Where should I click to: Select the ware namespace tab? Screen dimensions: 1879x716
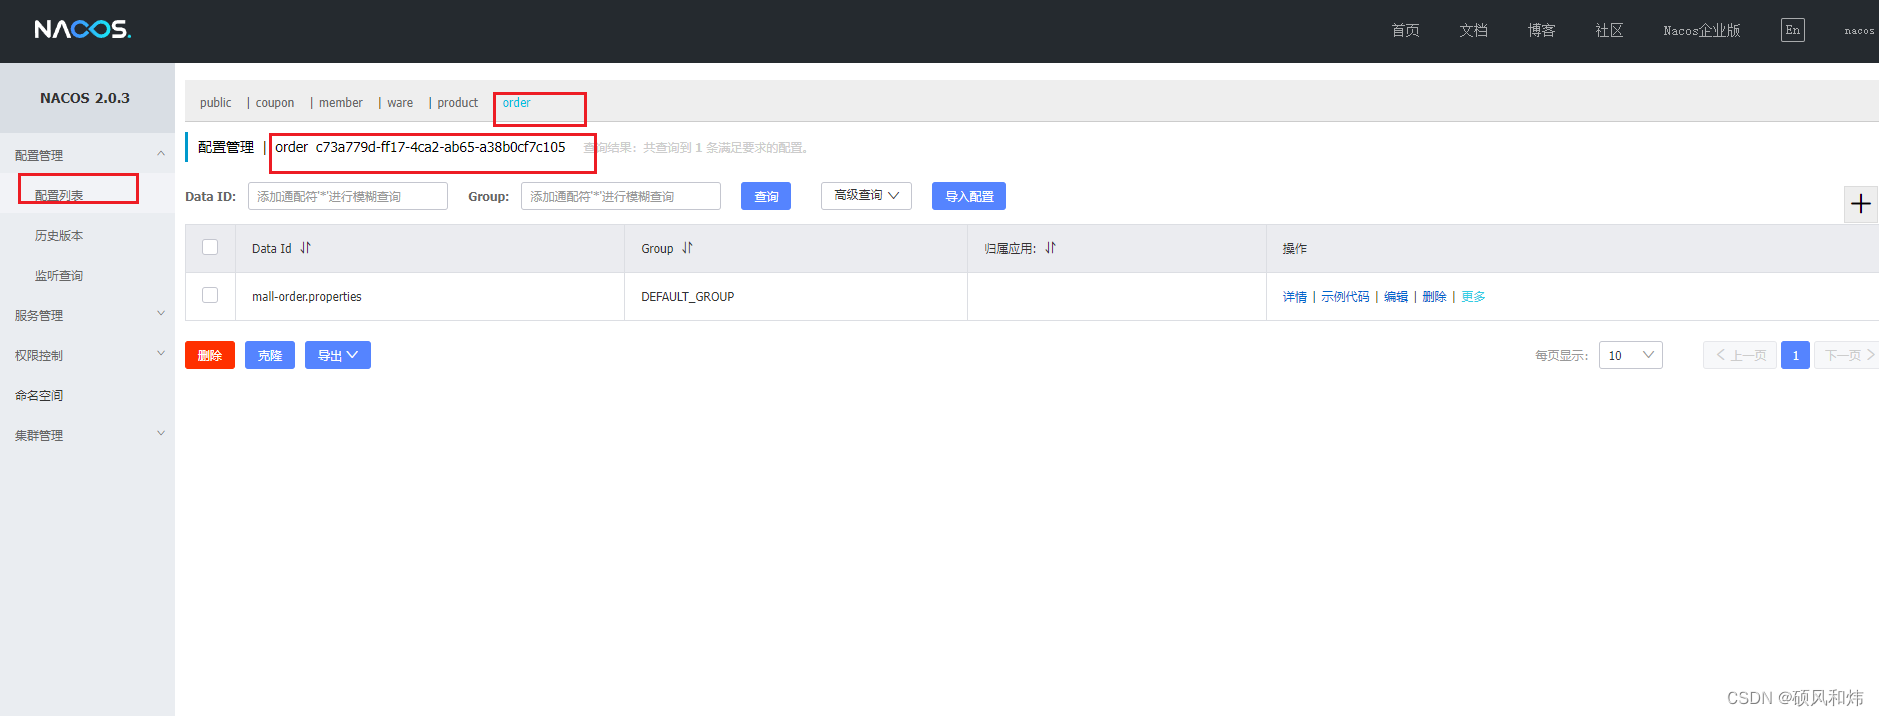click(400, 103)
